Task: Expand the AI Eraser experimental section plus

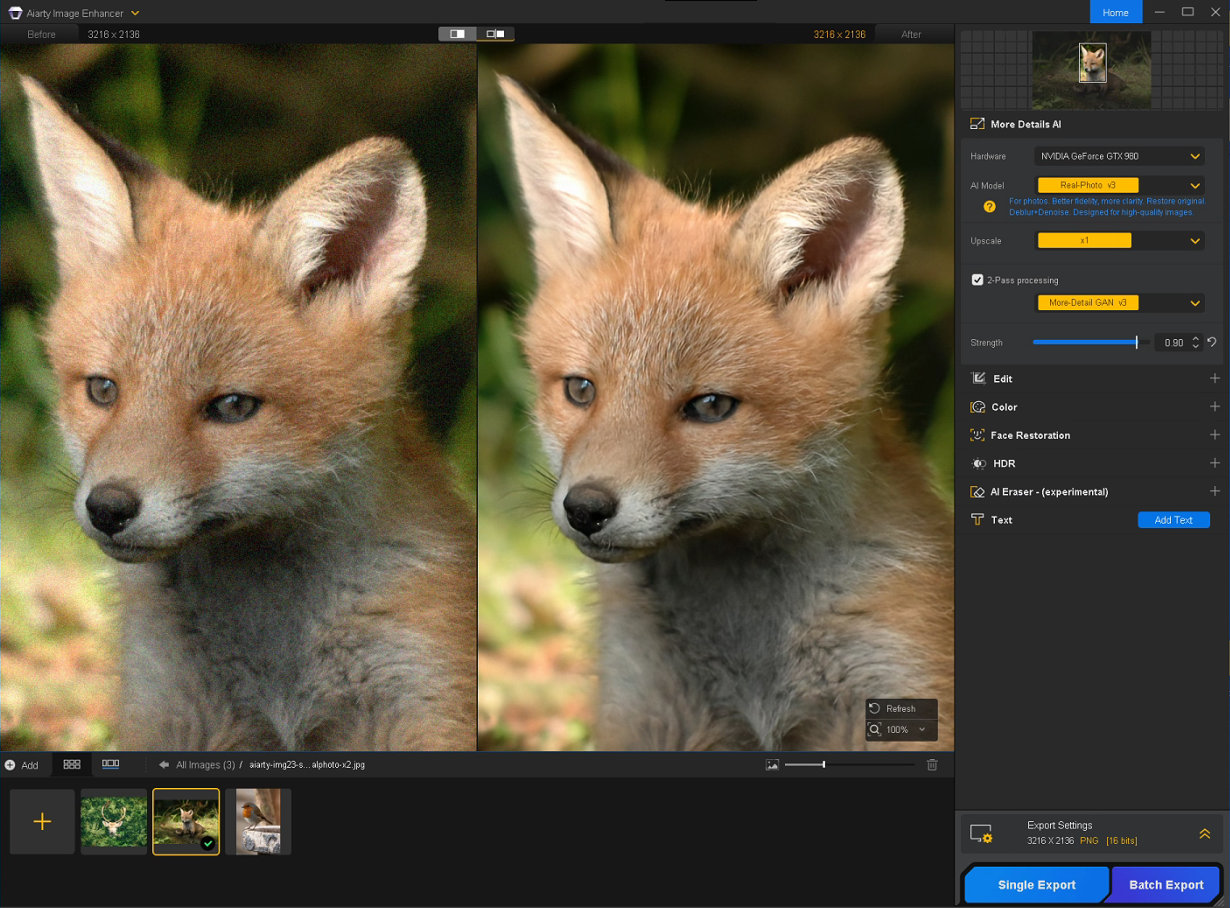Action: 1215,491
